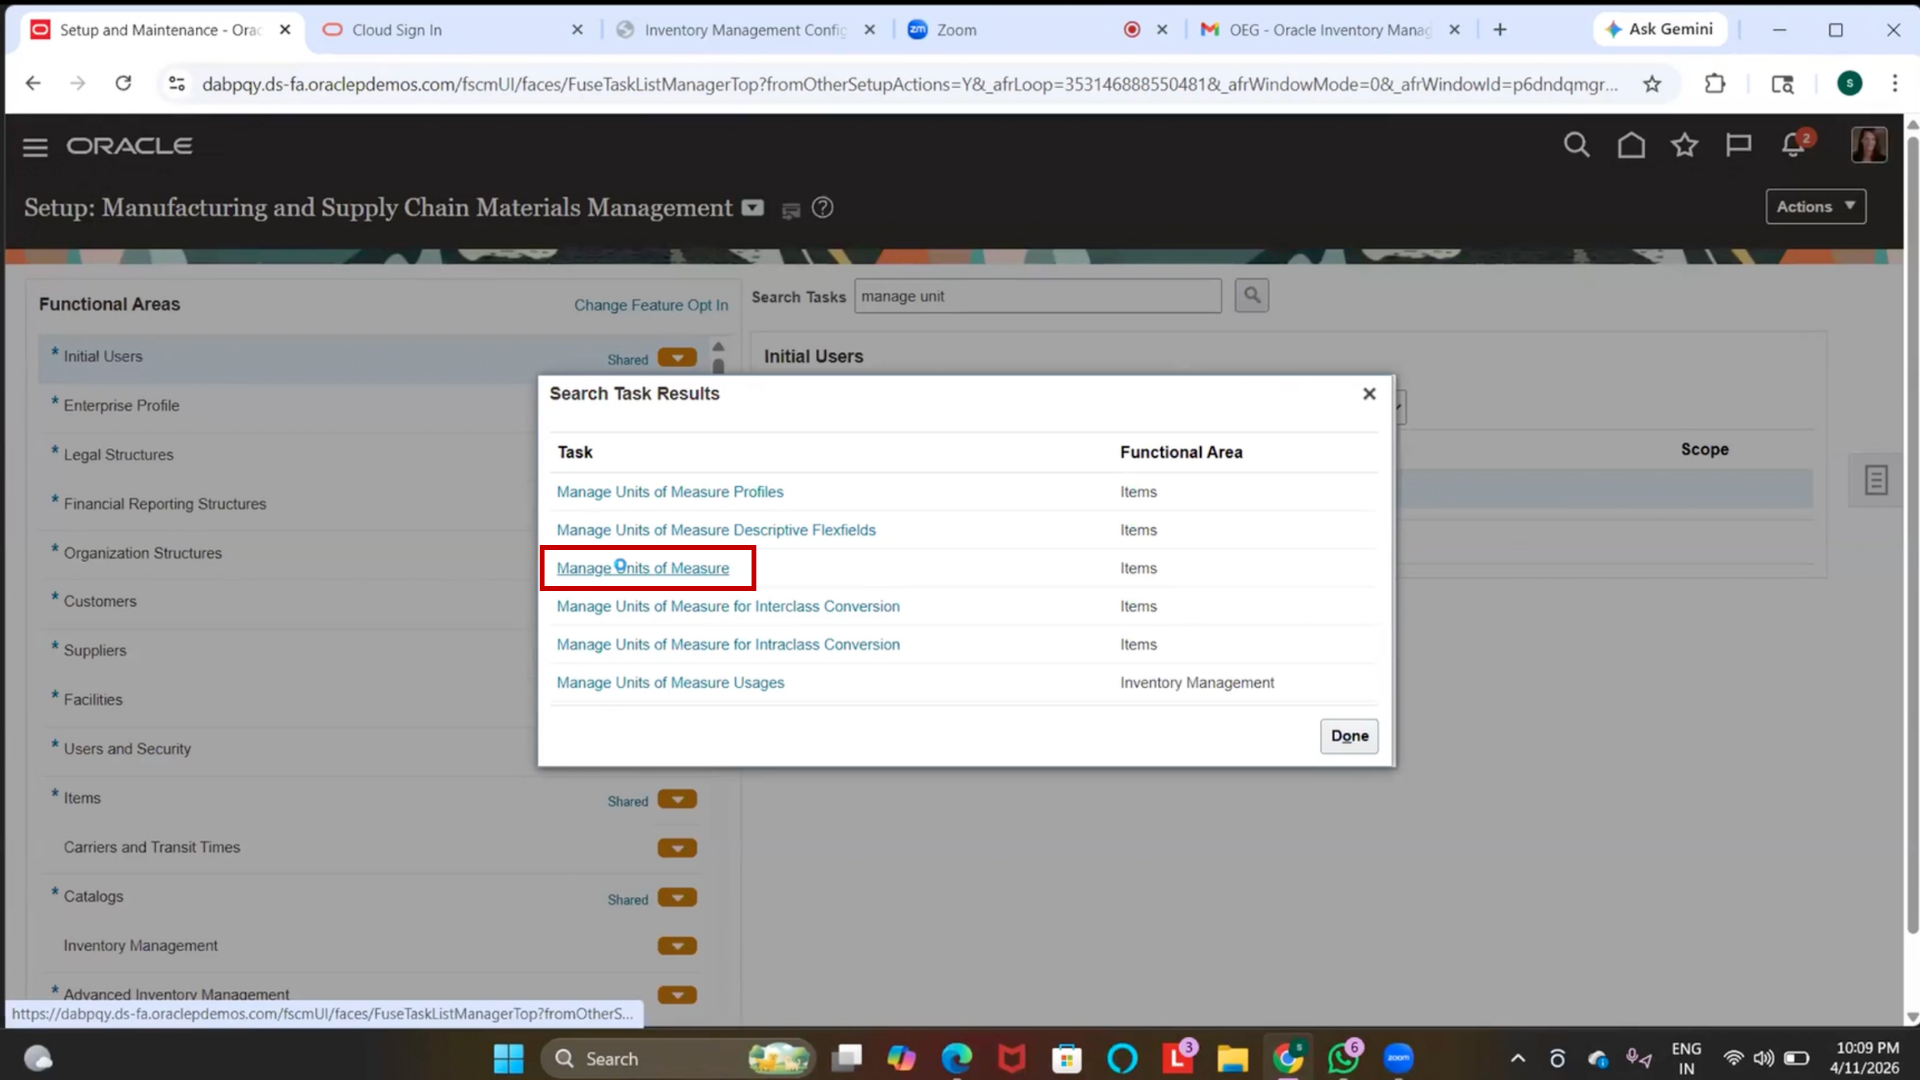Open WhatsApp from the taskbar
This screenshot has width=1920, height=1080.
[x=1342, y=1058]
